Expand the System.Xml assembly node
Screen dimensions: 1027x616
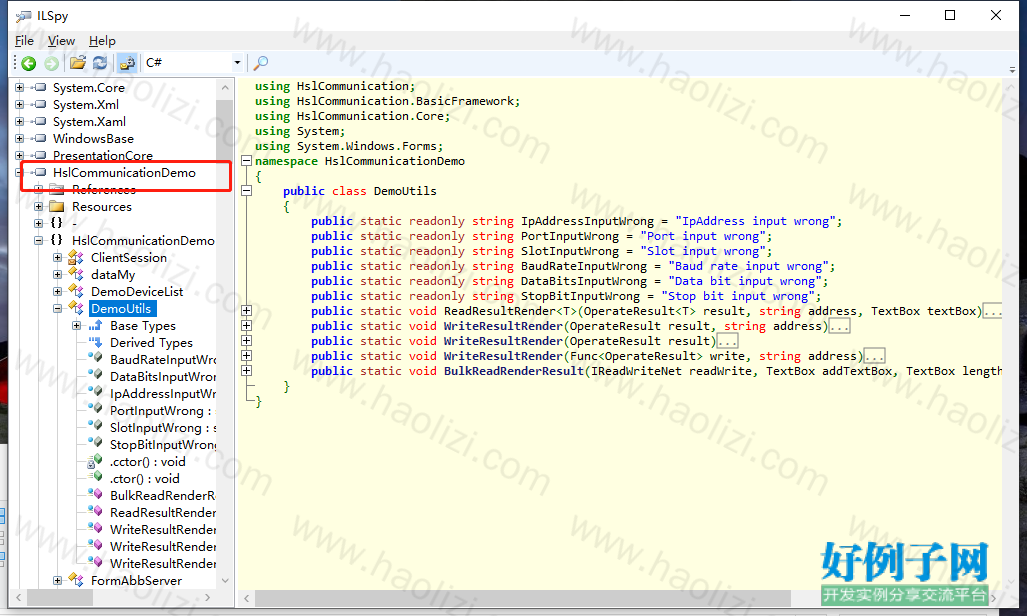[x=19, y=104]
